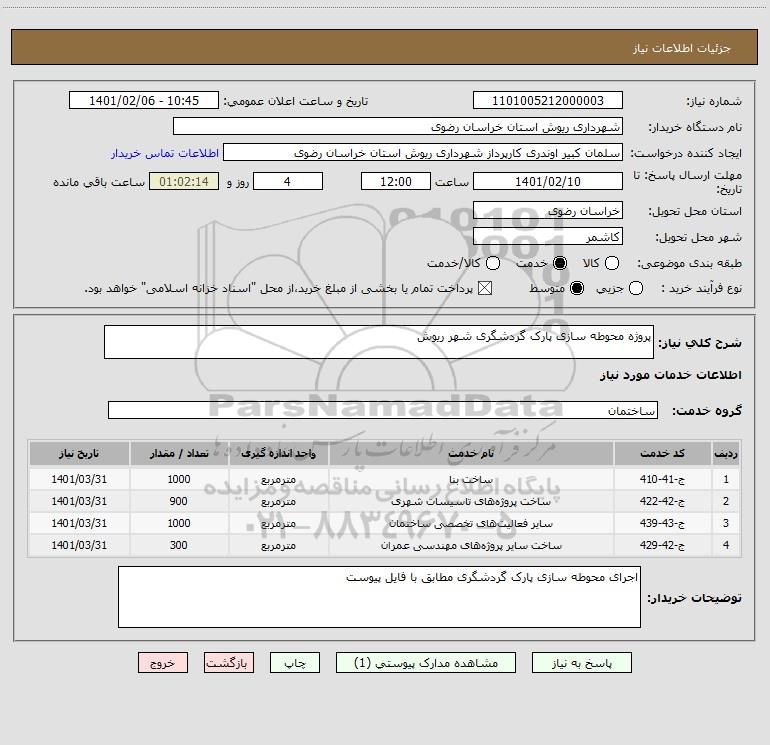This screenshot has height=745, width=770.
Task: Select the خدمت radio button
Action: [559, 263]
